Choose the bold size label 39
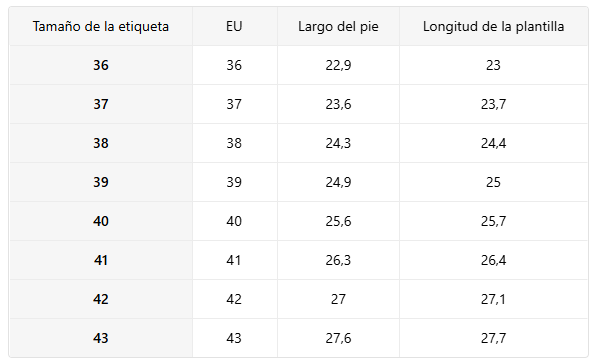 101,182
